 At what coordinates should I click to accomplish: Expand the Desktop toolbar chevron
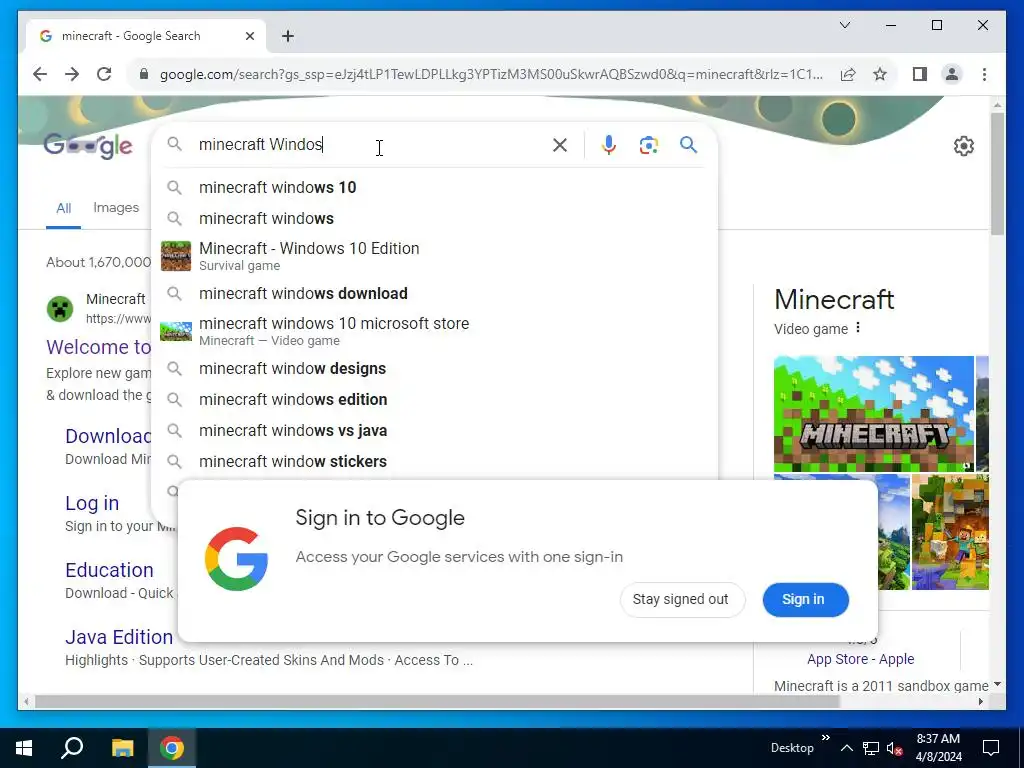825,738
